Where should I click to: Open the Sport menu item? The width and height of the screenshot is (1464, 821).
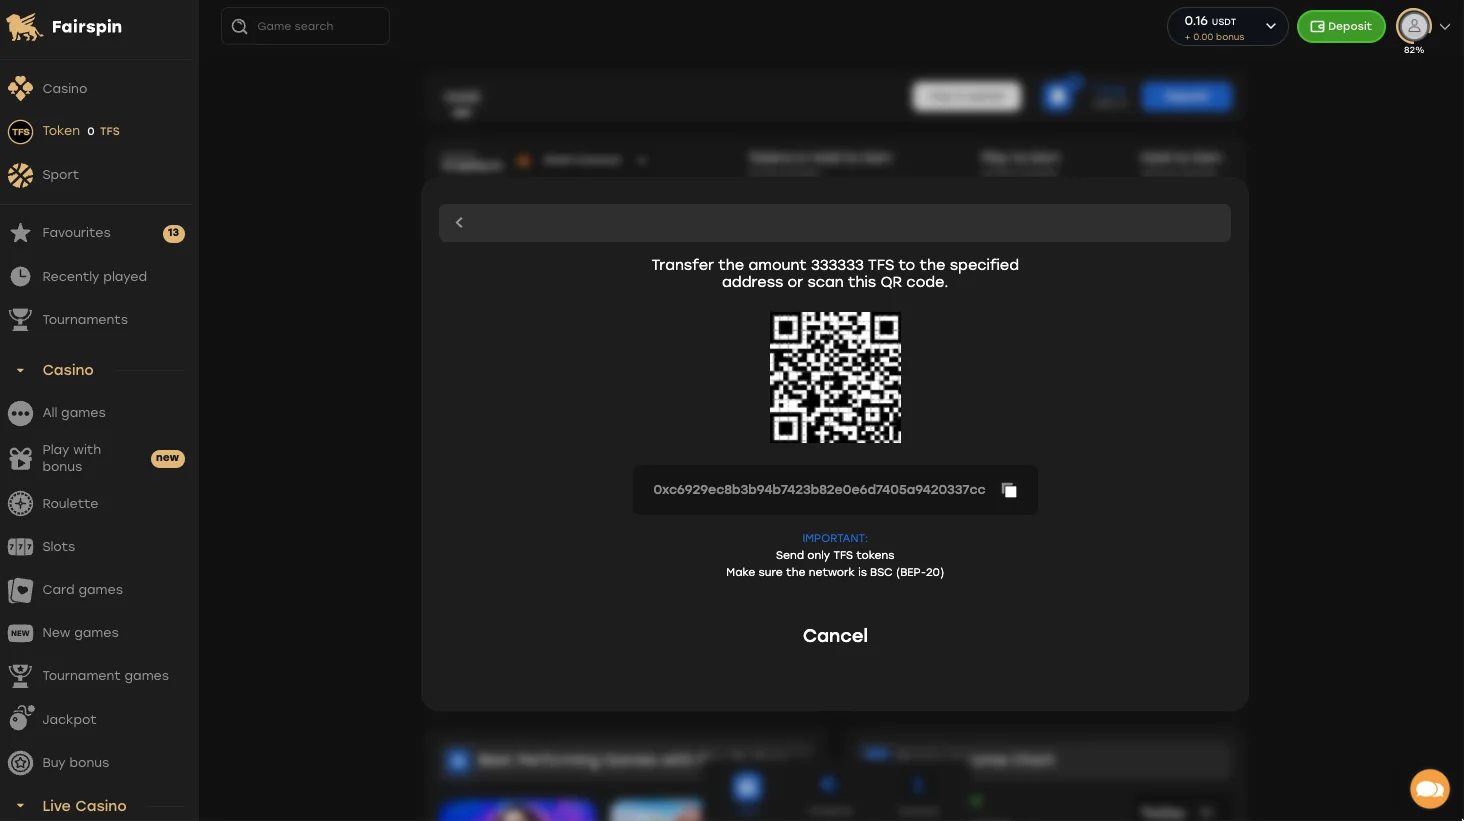(60, 175)
